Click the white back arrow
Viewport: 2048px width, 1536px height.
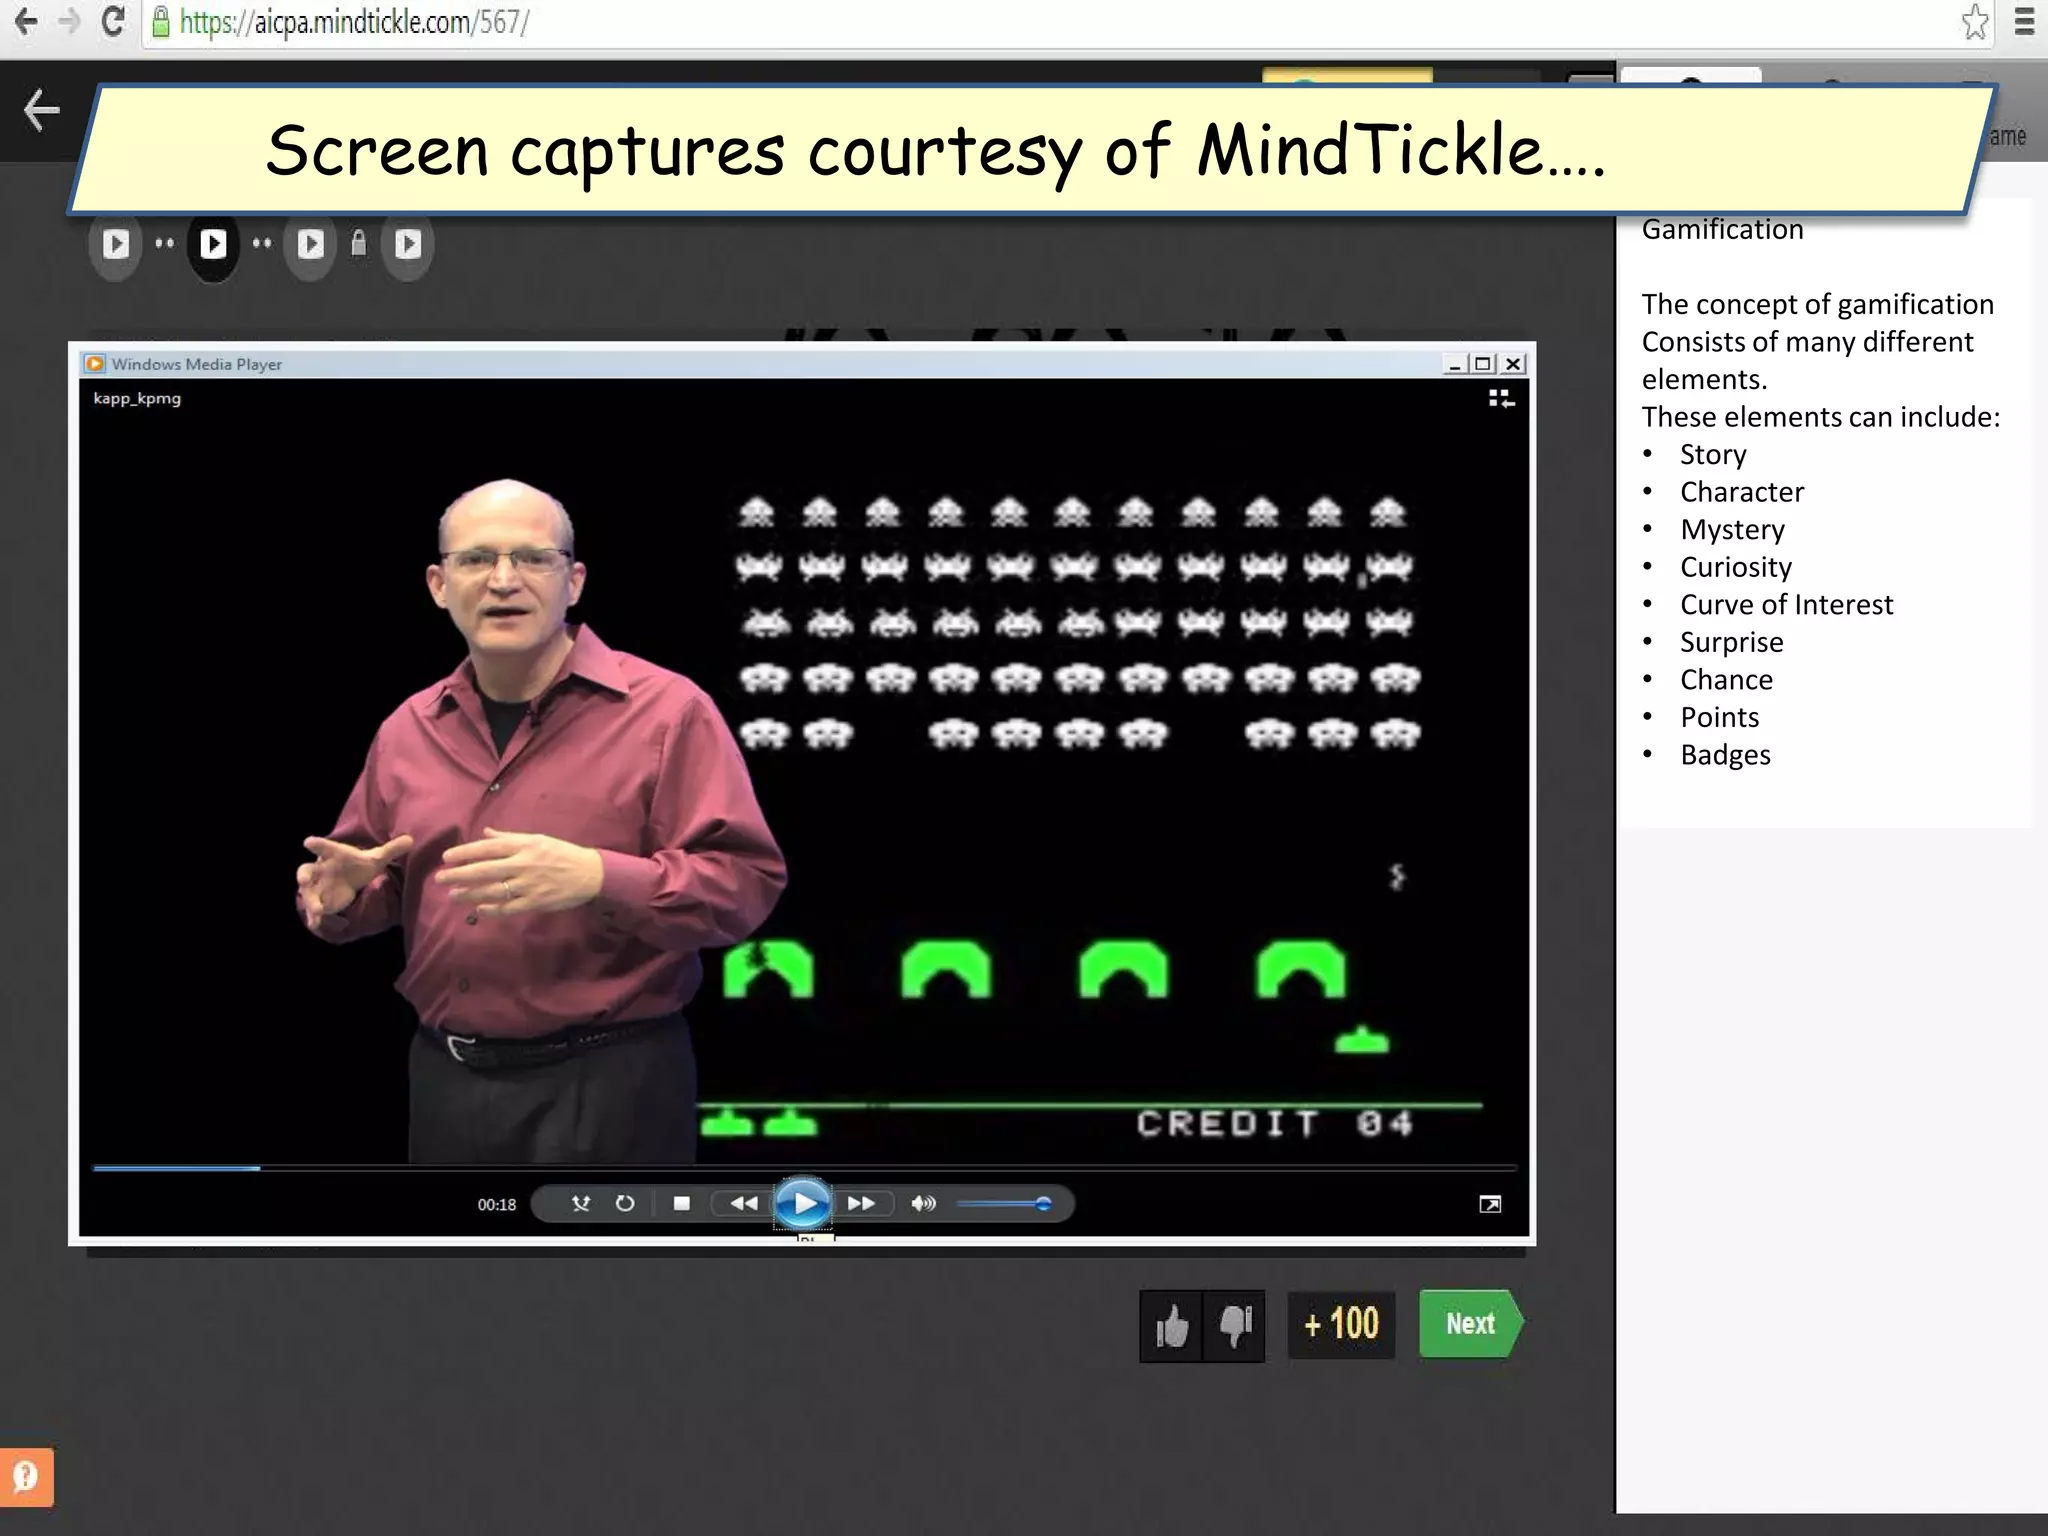point(42,110)
